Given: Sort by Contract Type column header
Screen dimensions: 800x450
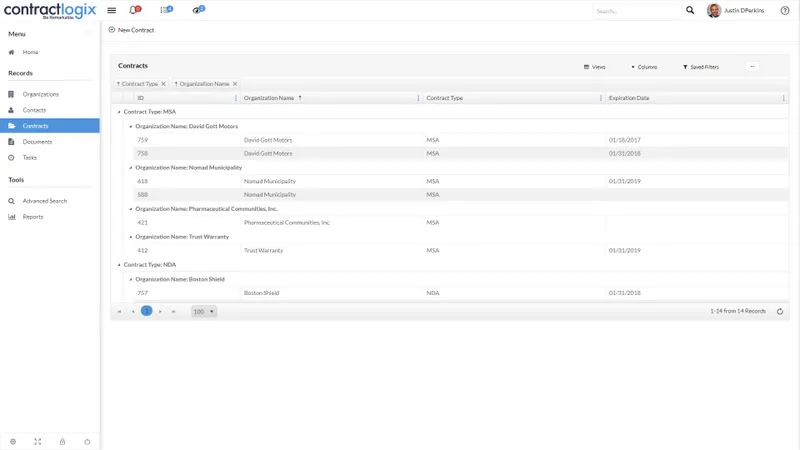Looking at the screenshot, I should click(444, 98).
